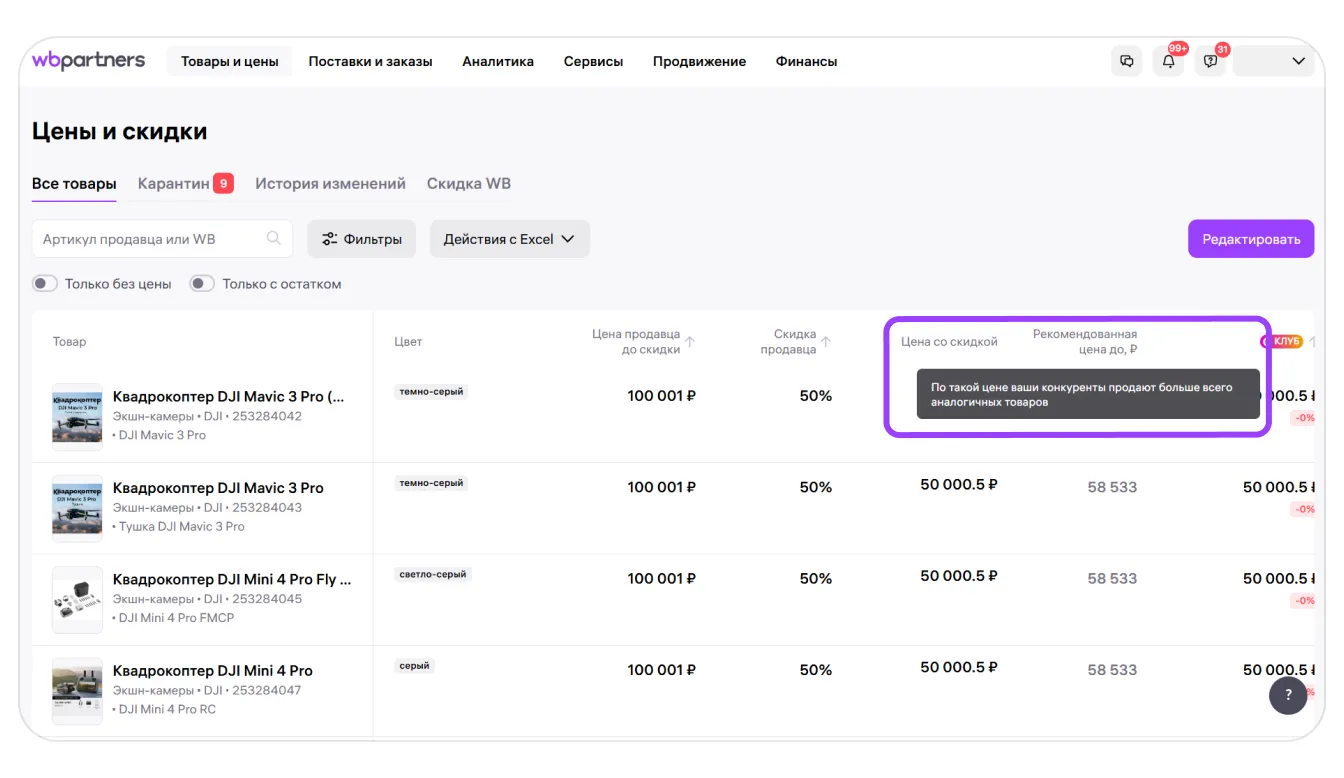Click the Цена со скидкой column header

coord(949,342)
